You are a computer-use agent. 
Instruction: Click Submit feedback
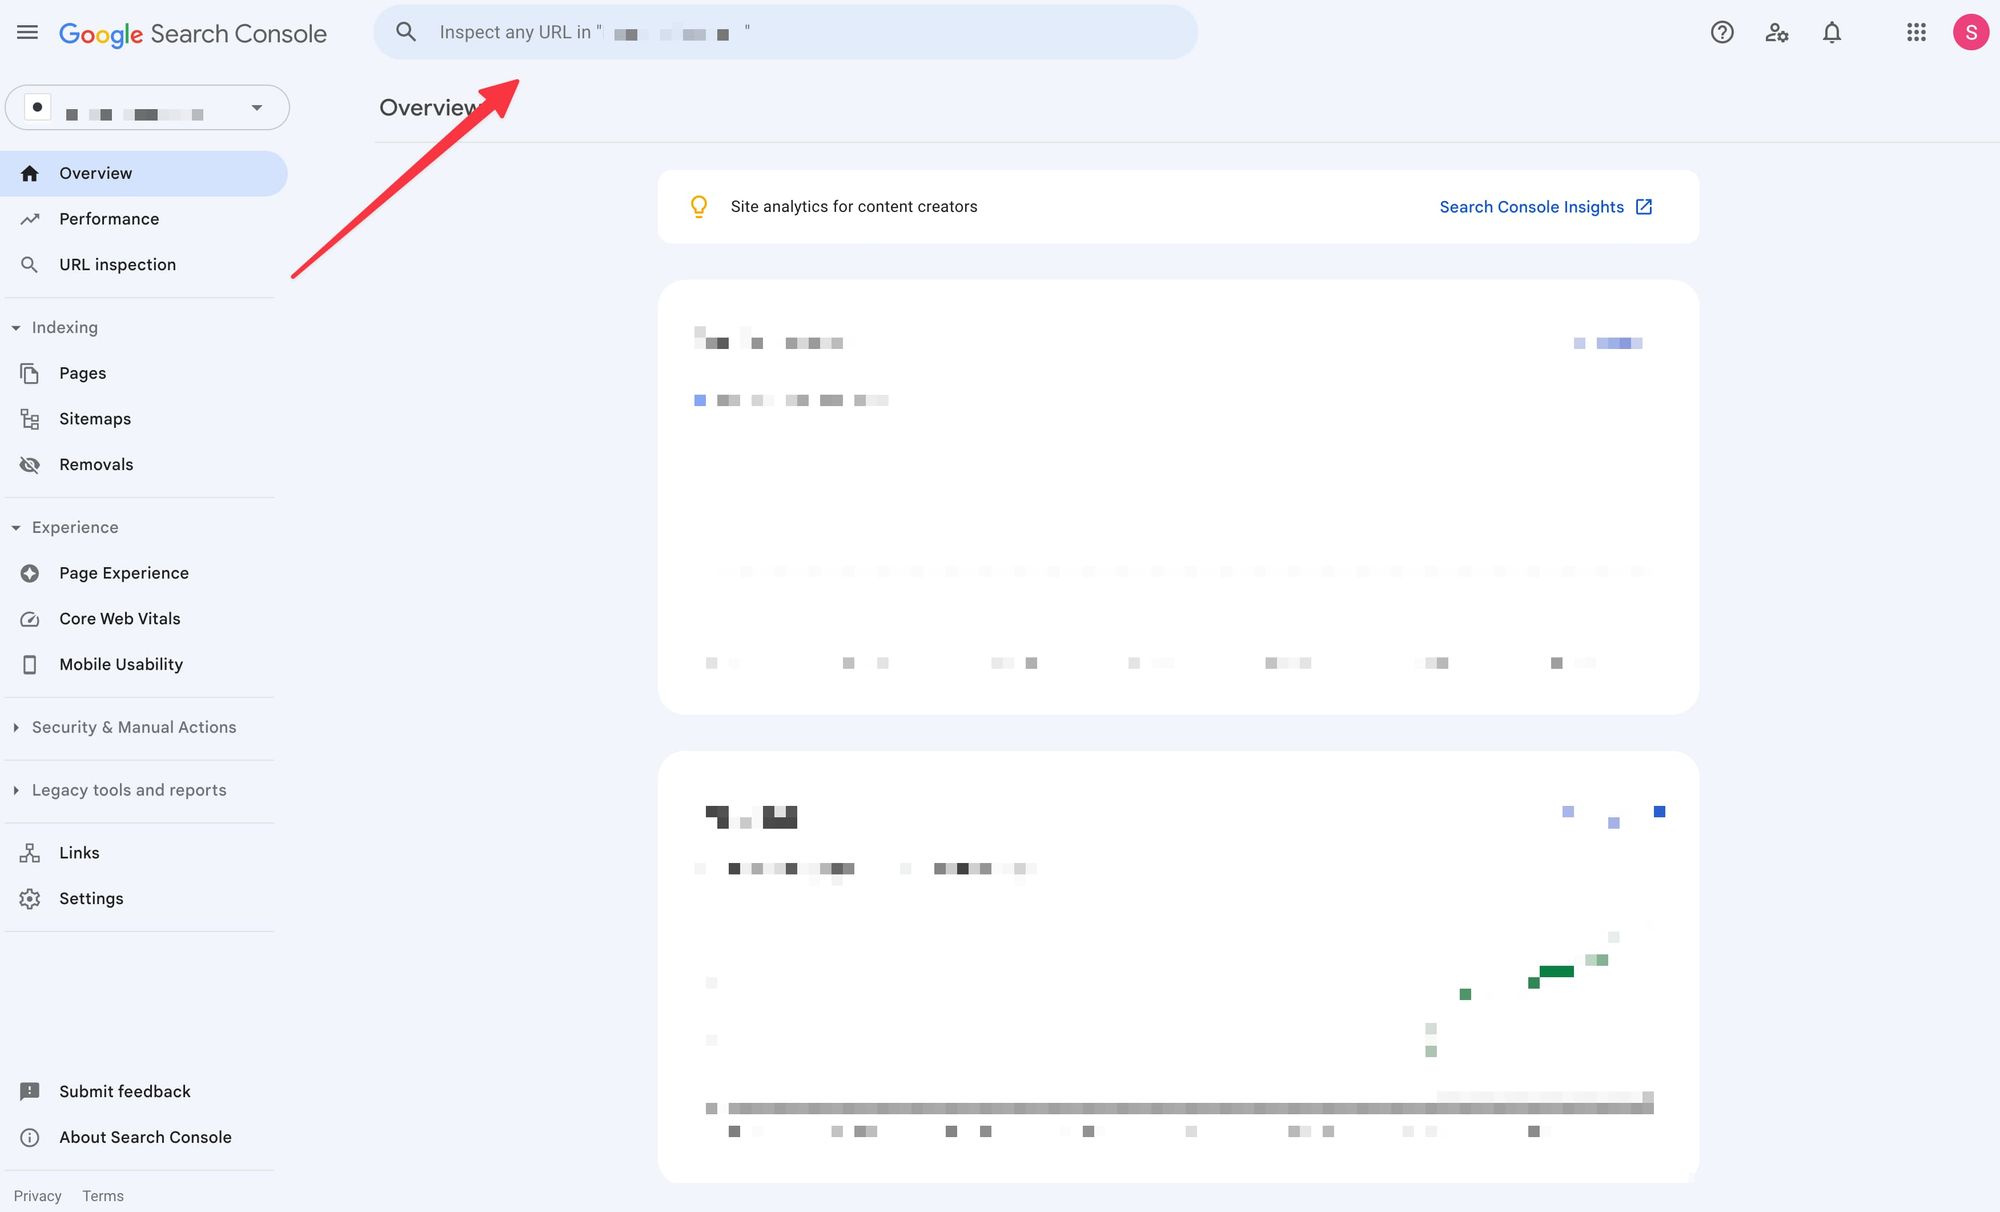click(x=124, y=1092)
